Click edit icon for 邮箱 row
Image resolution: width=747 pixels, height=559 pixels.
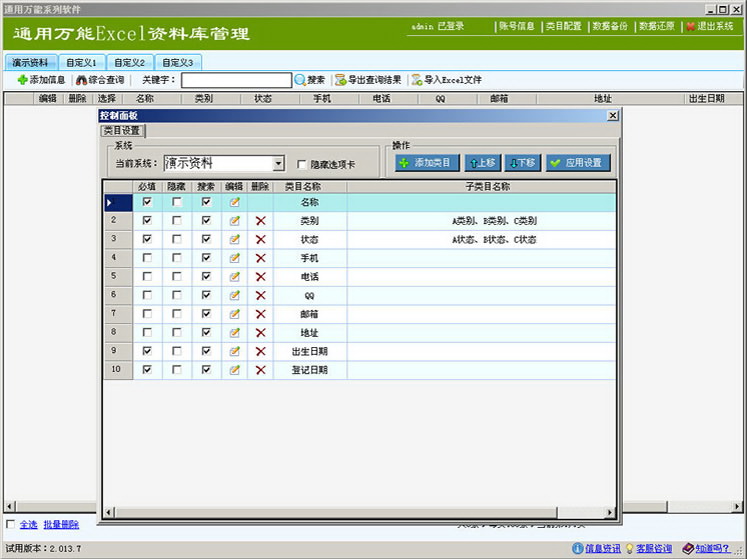coord(234,314)
